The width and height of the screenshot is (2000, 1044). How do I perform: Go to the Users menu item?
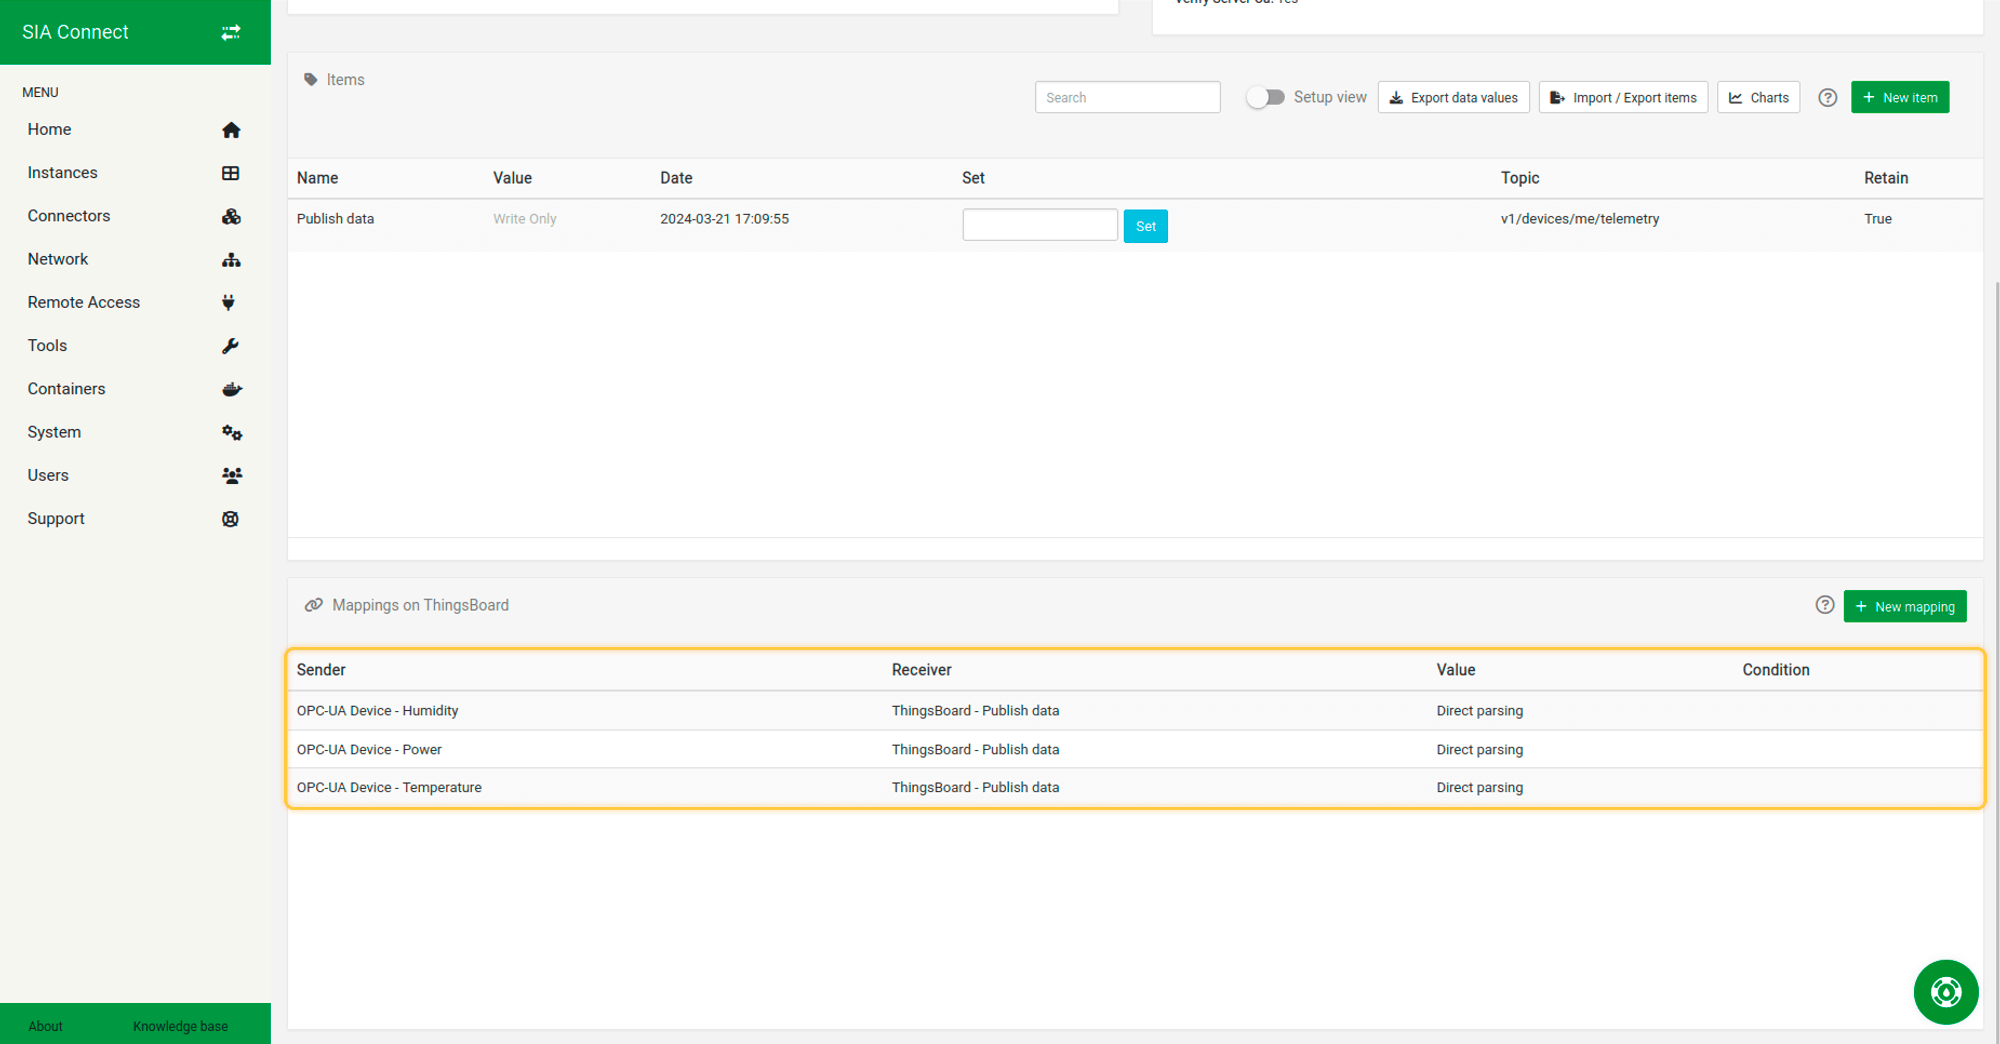[x=48, y=475]
